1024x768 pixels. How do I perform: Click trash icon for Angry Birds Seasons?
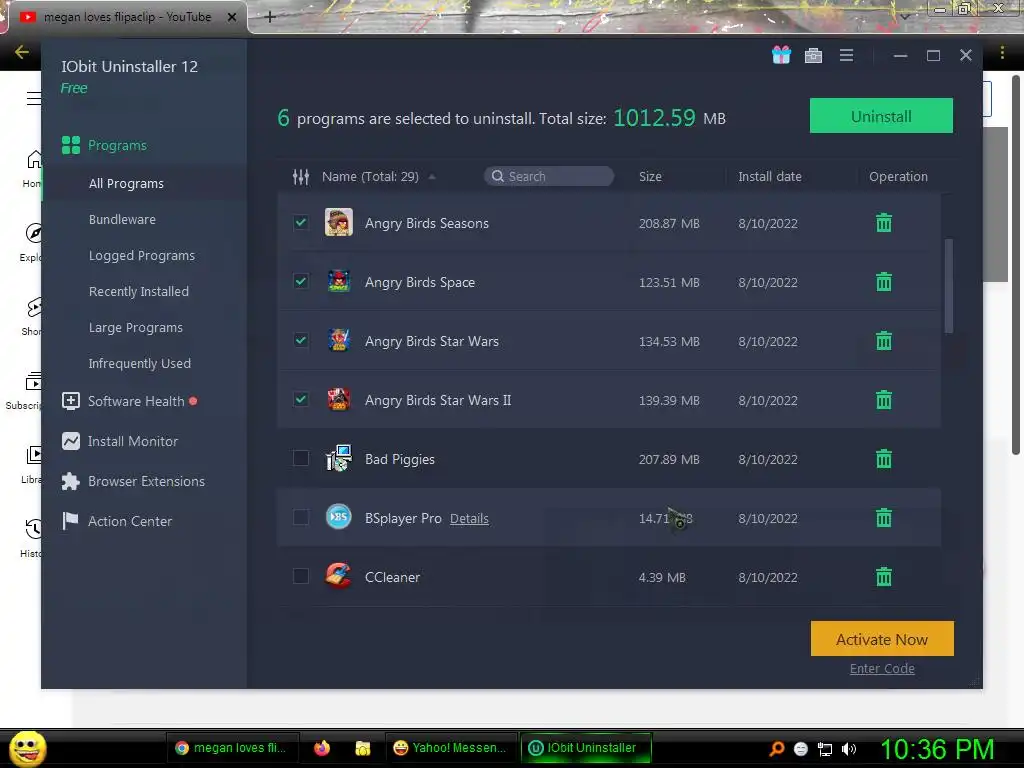(x=884, y=223)
